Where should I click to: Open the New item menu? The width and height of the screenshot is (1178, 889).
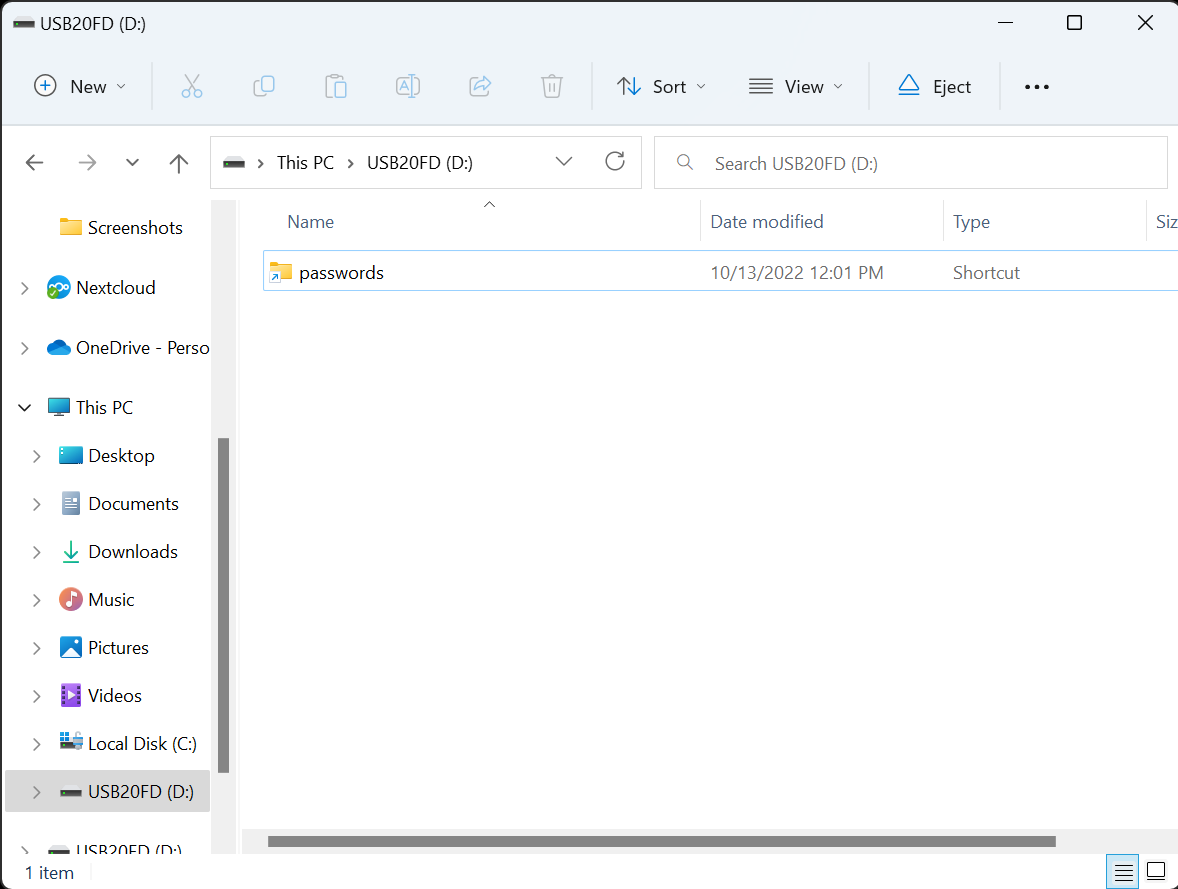(80, 87)
